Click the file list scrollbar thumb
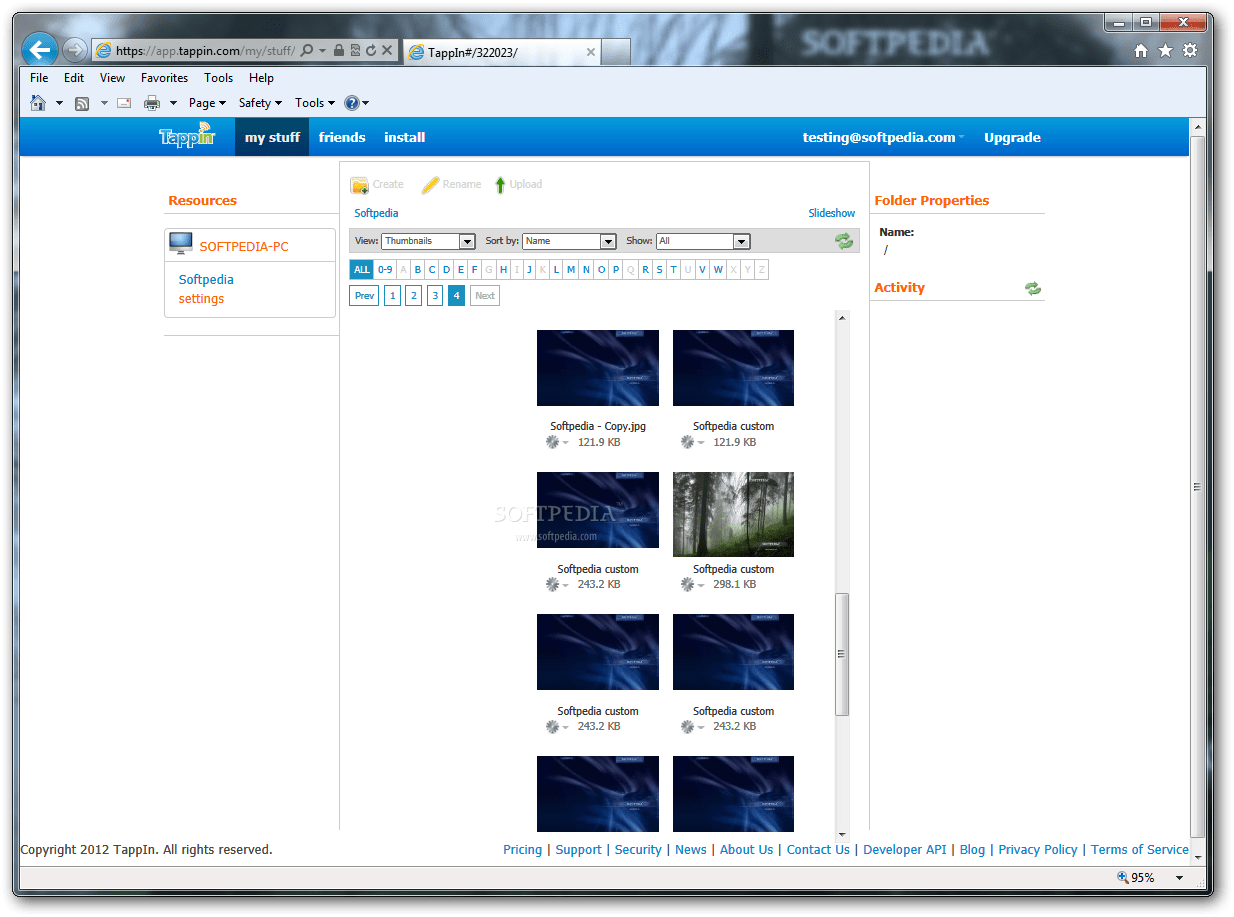Screen dimensions: 1234x917 (x=842, y=654)
